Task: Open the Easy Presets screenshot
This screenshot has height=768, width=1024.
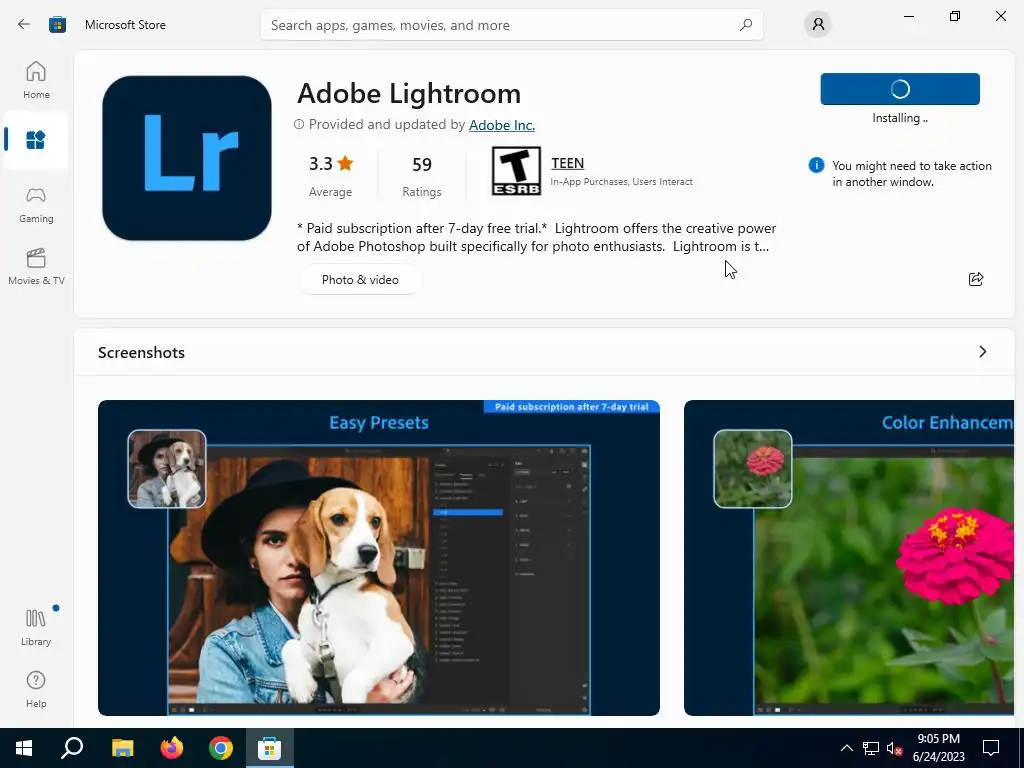Action: [x=379, y=558]
